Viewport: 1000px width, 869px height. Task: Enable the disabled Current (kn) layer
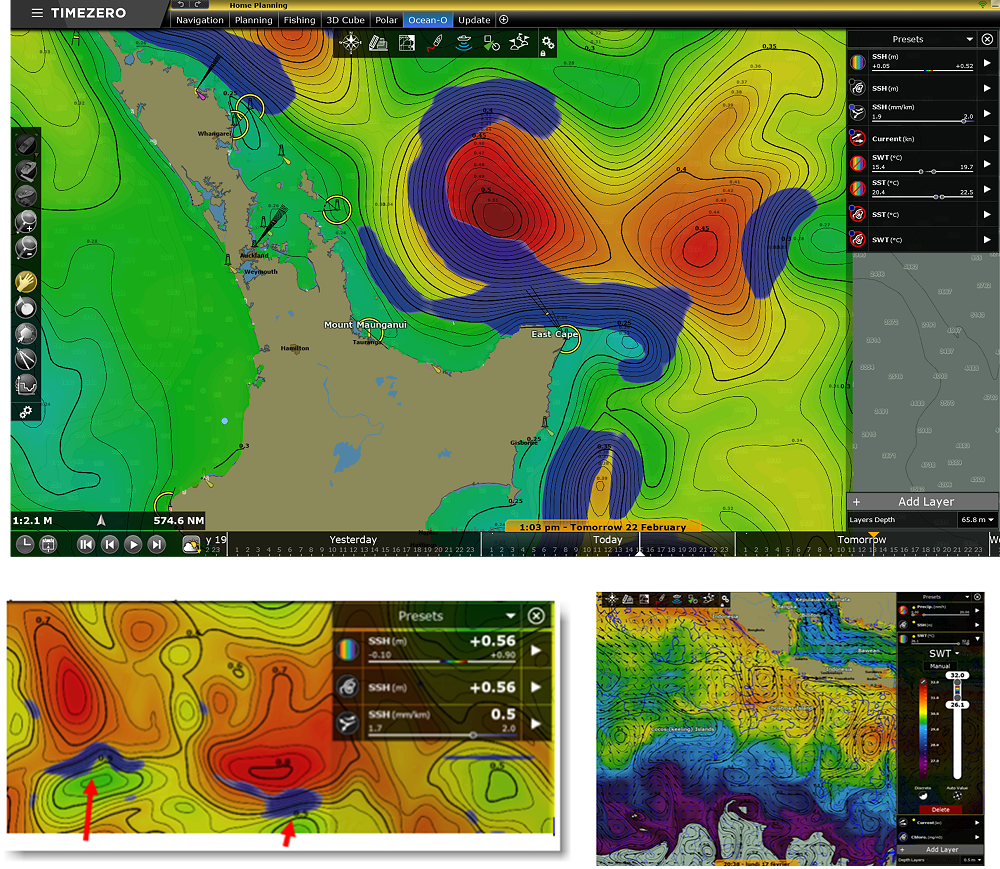pos(858,137)
